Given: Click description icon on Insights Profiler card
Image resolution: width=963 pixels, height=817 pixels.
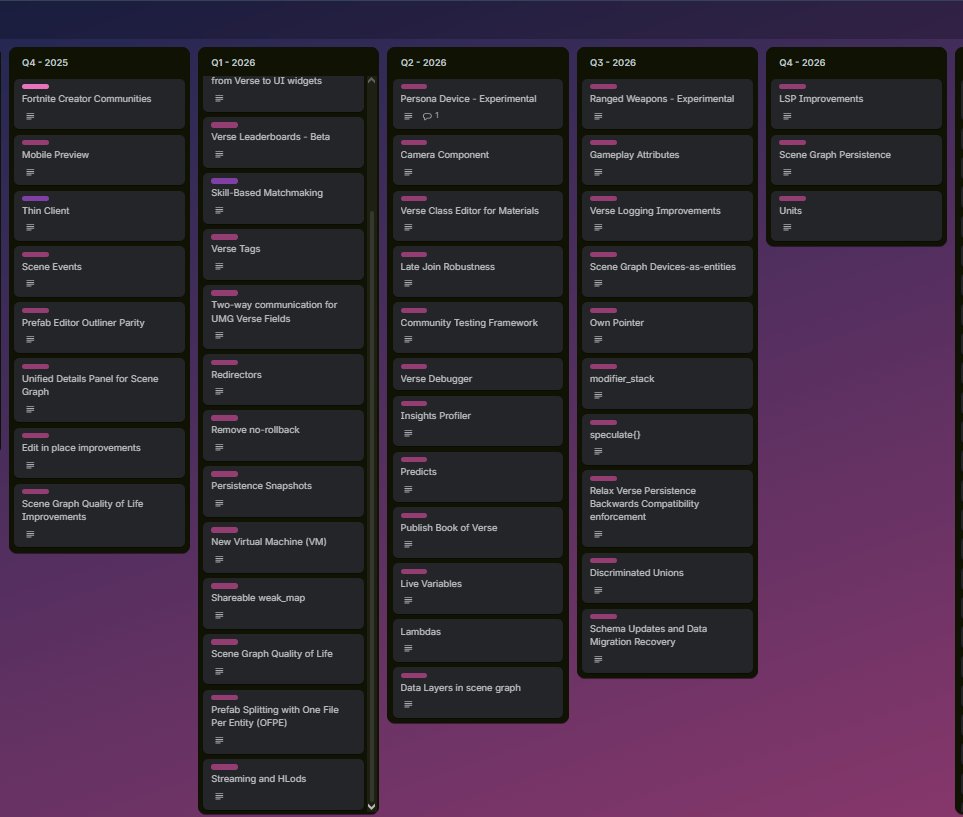Looking at the screenshot, I should click(x=408, y=434).
